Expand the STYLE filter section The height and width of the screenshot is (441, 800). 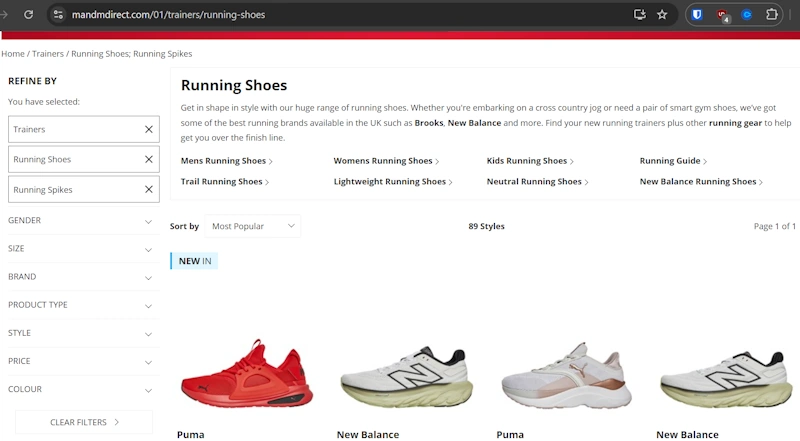(83, 333)
